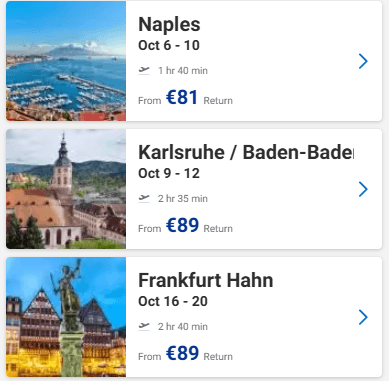The image size is (389, 381).
Task: Choose the €89 Karlsruhe return fare
Action: 182,226
